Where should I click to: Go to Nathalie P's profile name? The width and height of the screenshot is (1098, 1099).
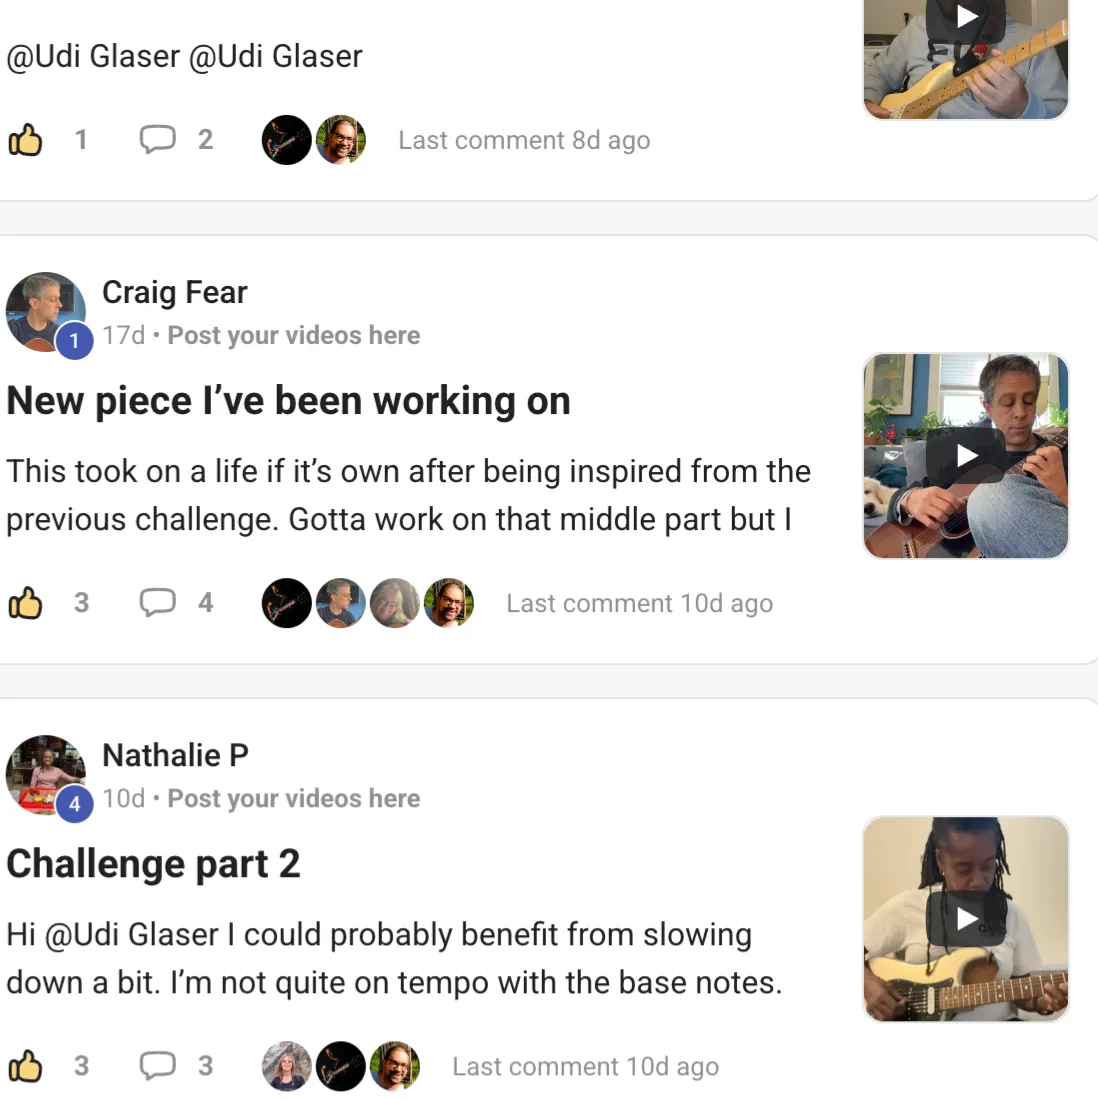point(175,755)
